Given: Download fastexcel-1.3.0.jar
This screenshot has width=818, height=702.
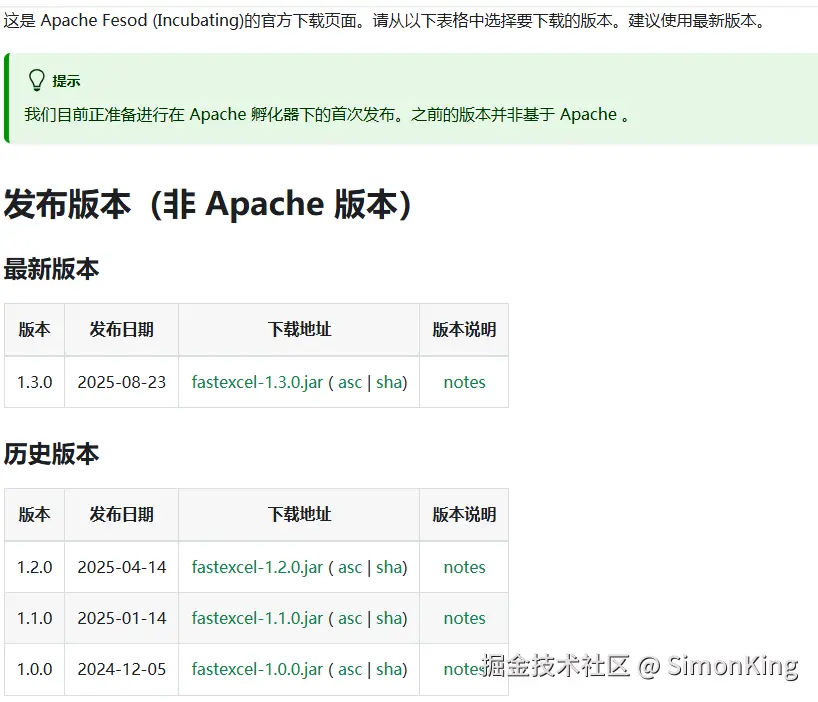Looking at the screenshot, I should 257,382.
